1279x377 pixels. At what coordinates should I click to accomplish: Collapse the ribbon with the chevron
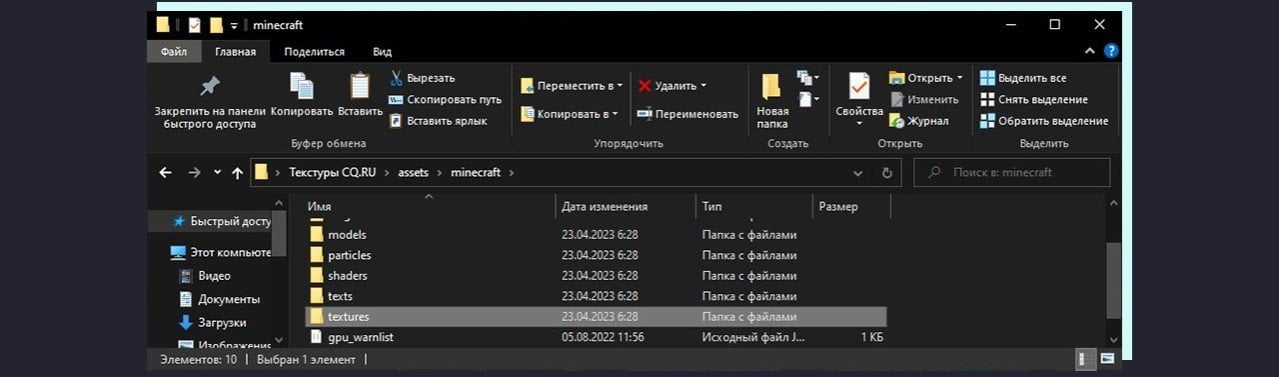coord(1090,50)
